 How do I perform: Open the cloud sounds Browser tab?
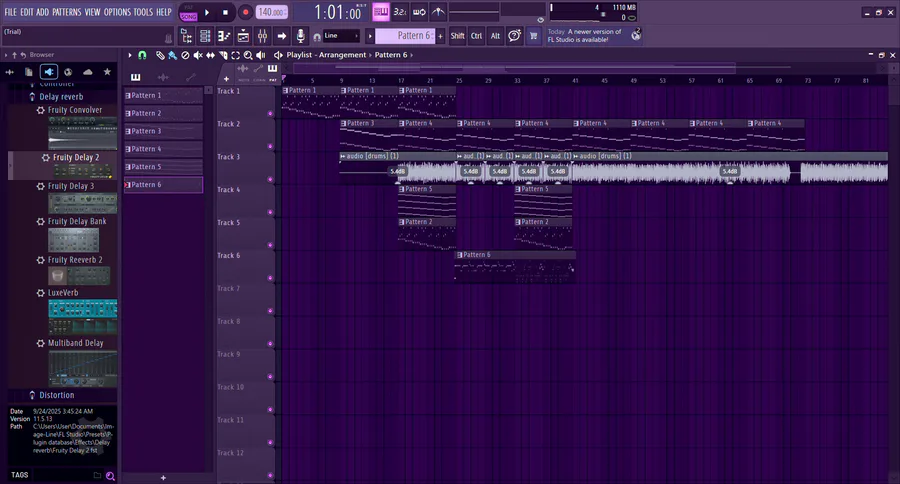[x=88, y=72]
